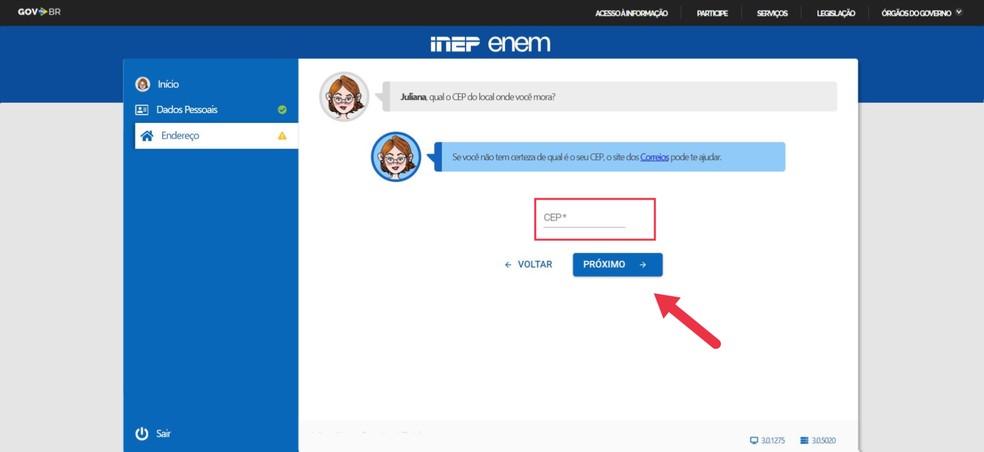
Task: Expand Órgãos do Governo dropdown
Action: (921, 13)
